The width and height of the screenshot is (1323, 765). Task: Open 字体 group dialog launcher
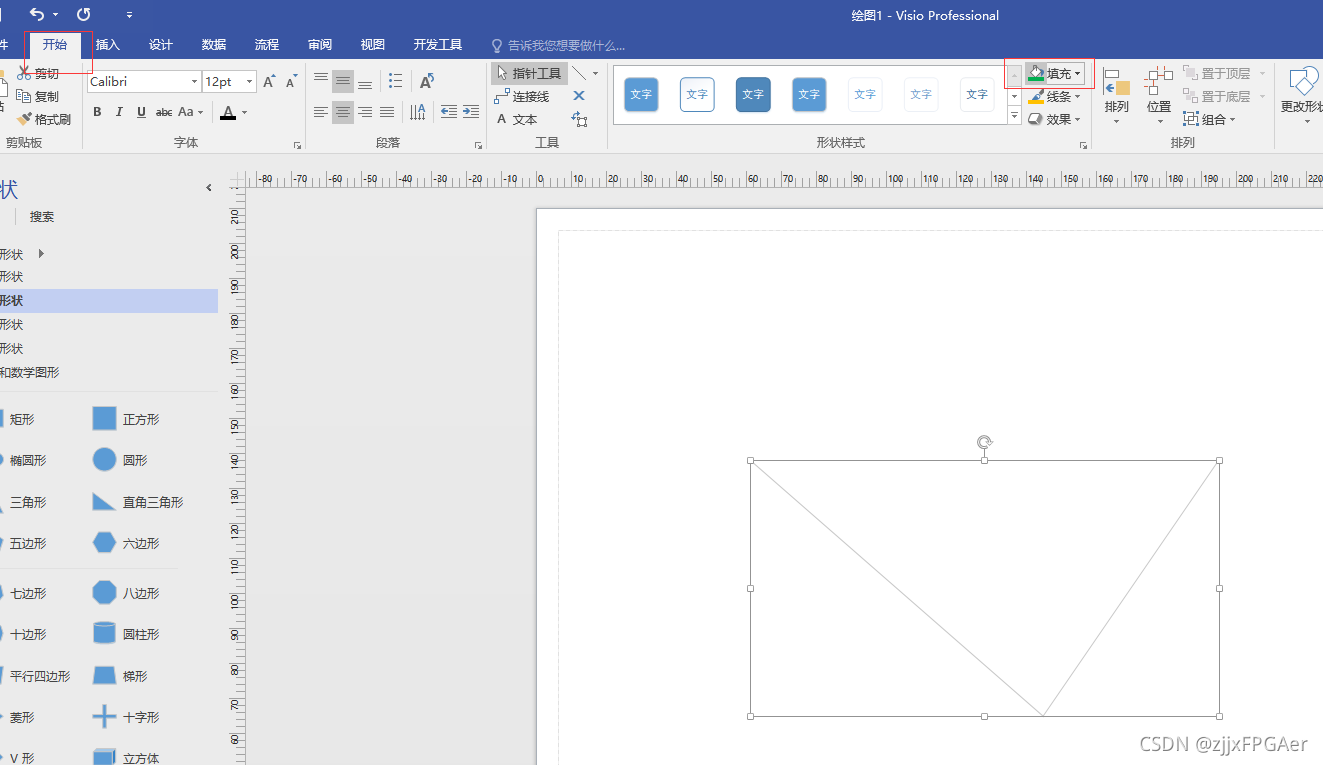tap(297, 146)
